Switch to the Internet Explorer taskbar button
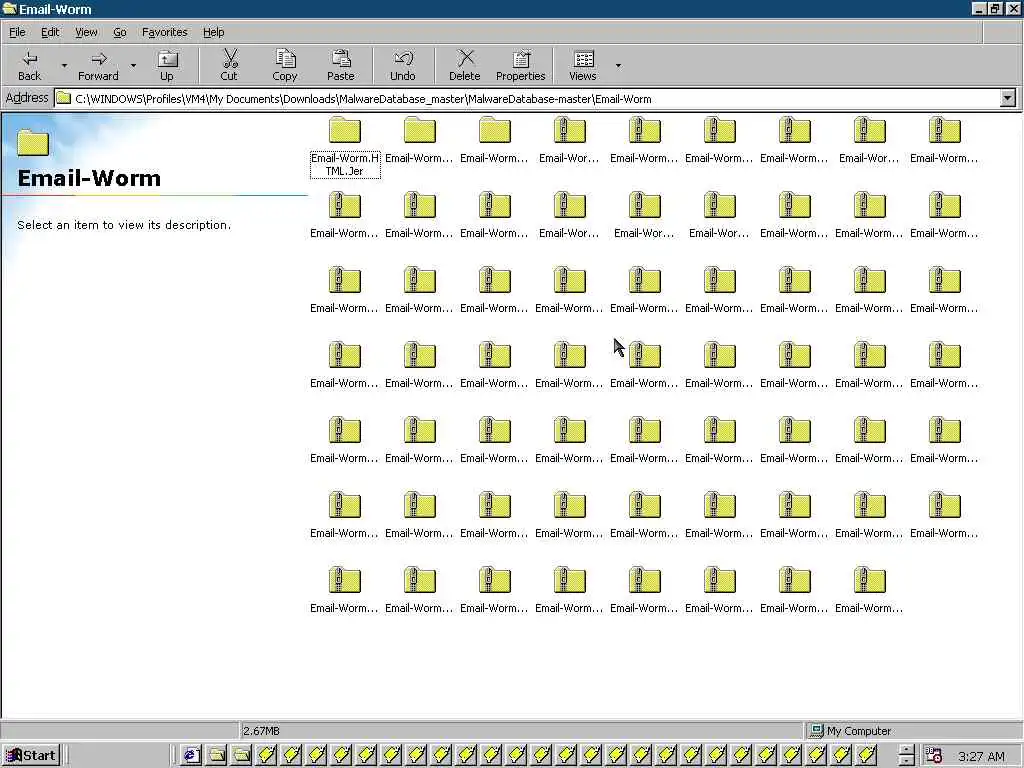 coord(191,756)
